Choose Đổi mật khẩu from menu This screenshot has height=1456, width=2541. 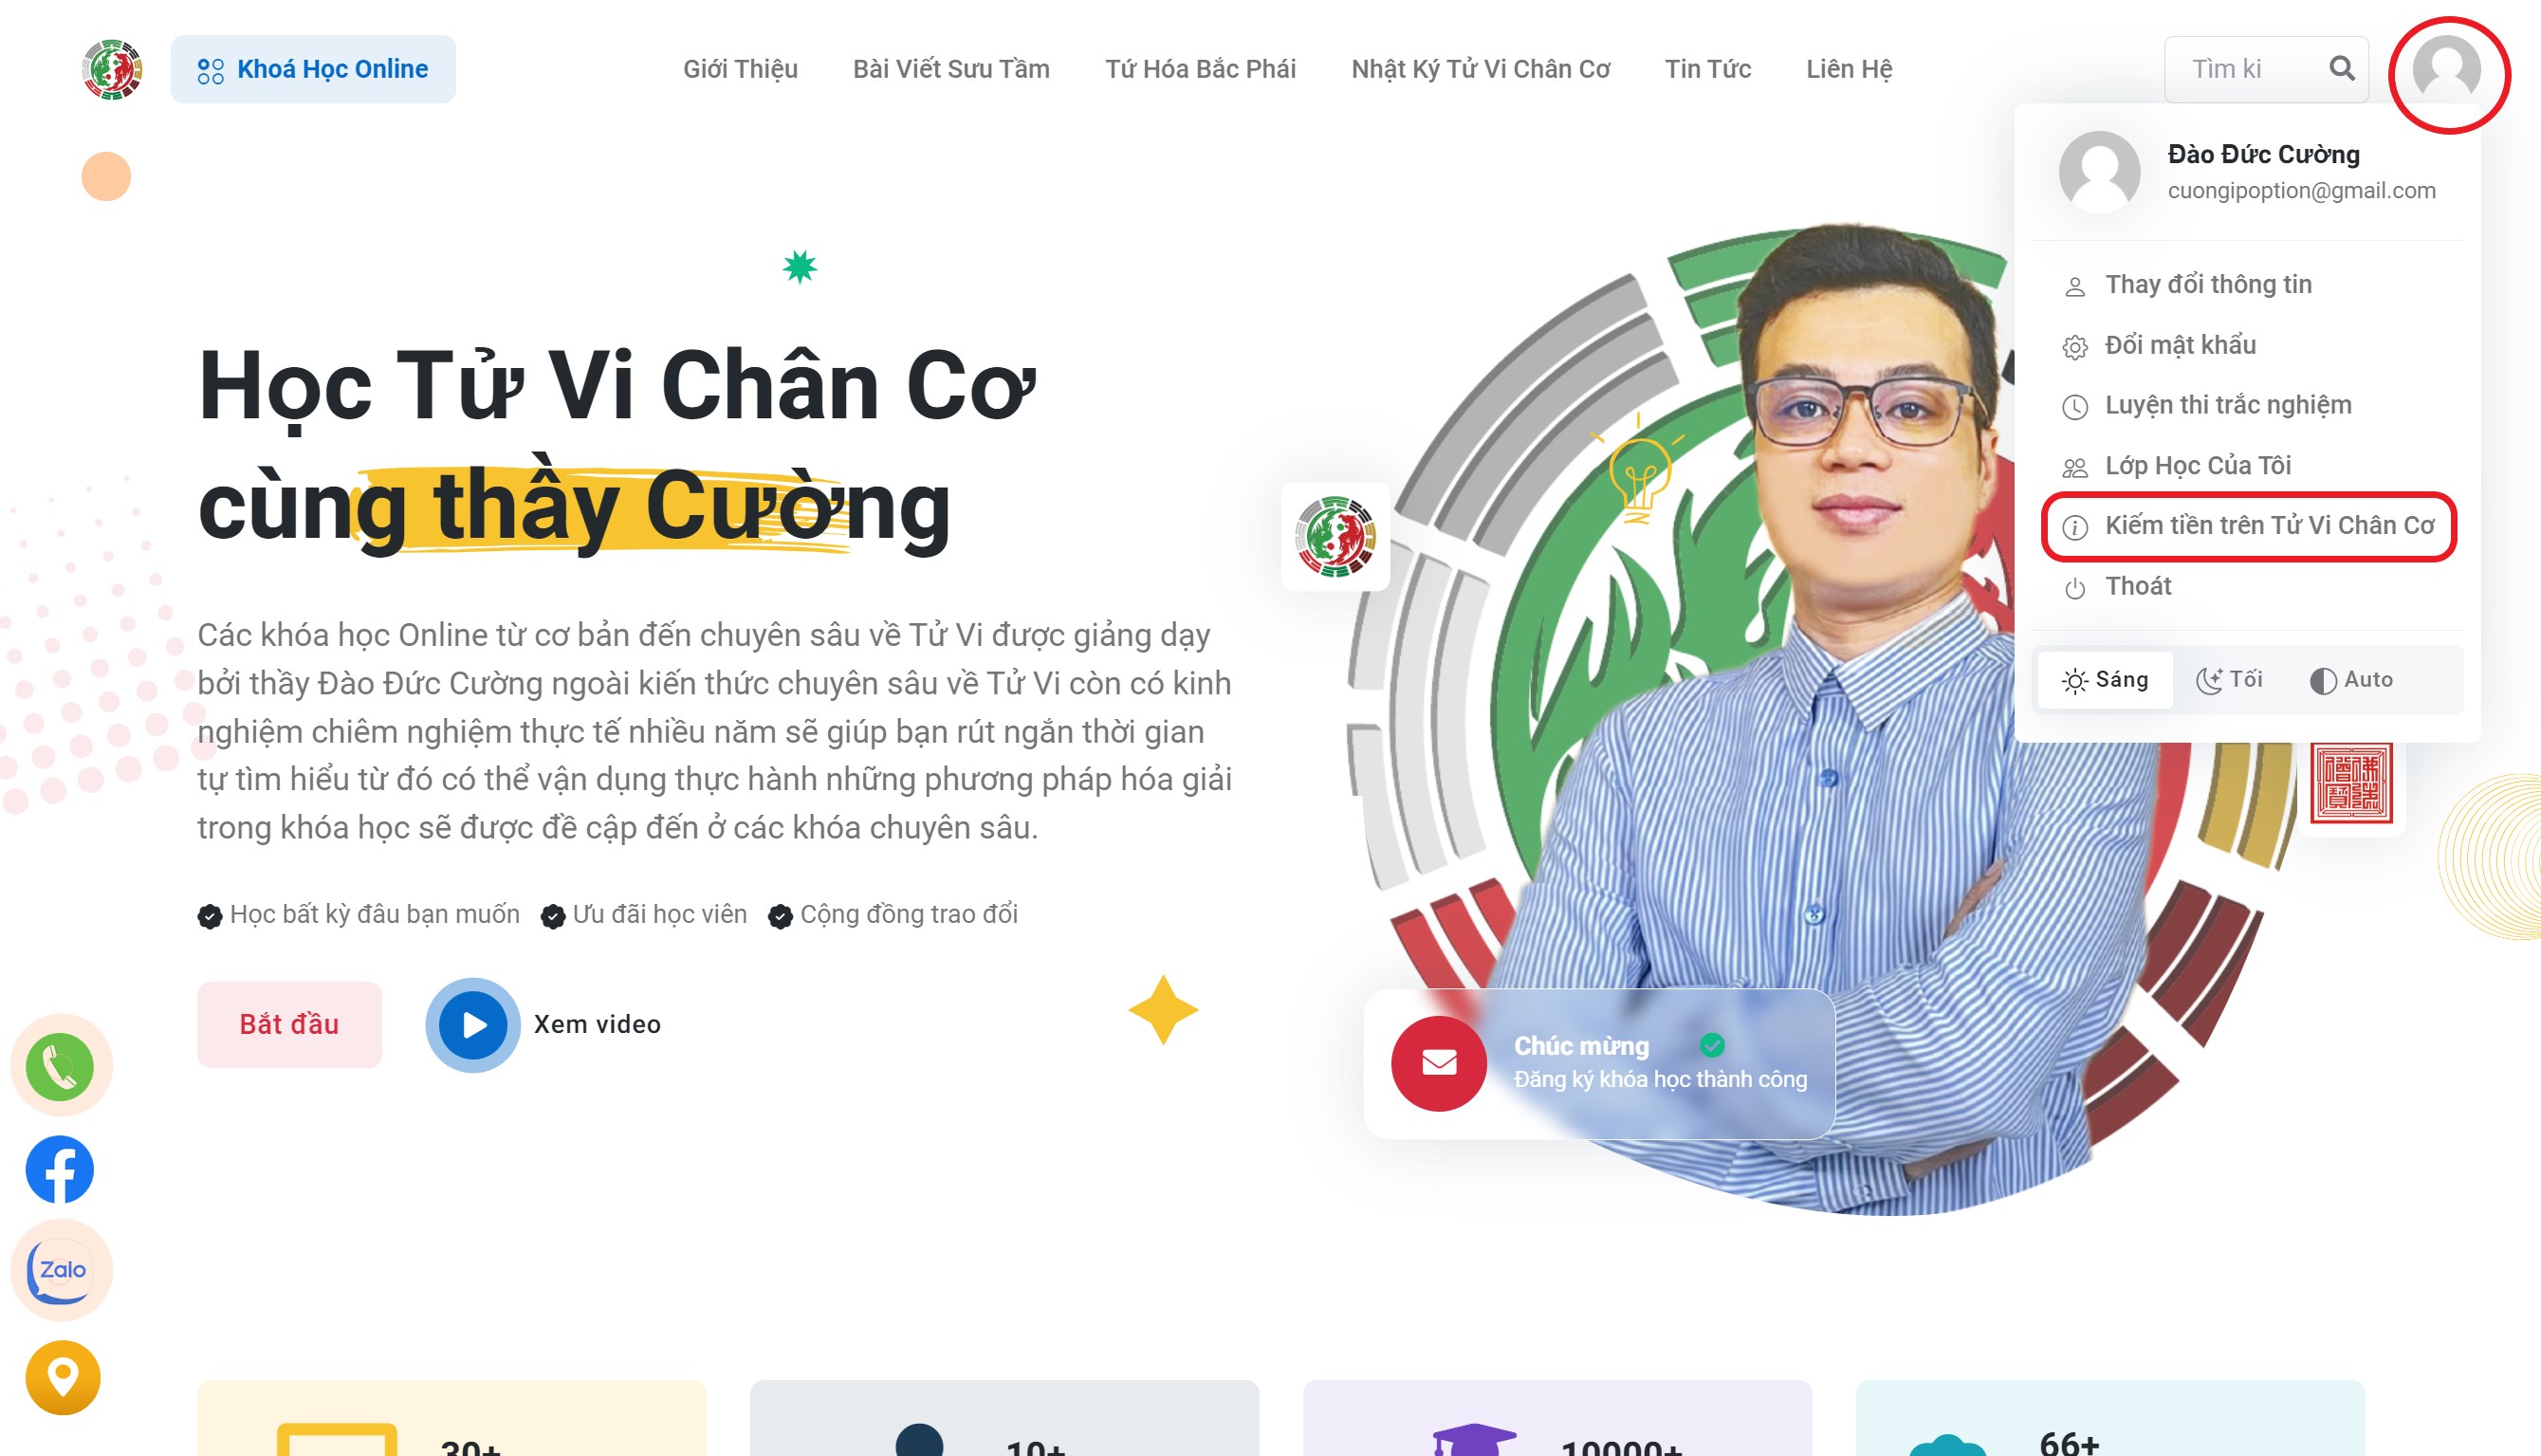(x=2180, y=345)
